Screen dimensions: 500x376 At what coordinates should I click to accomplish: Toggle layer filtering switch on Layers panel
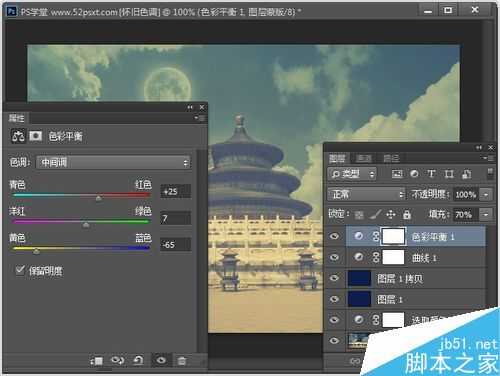pyautogui.click(x=490, y=173)
